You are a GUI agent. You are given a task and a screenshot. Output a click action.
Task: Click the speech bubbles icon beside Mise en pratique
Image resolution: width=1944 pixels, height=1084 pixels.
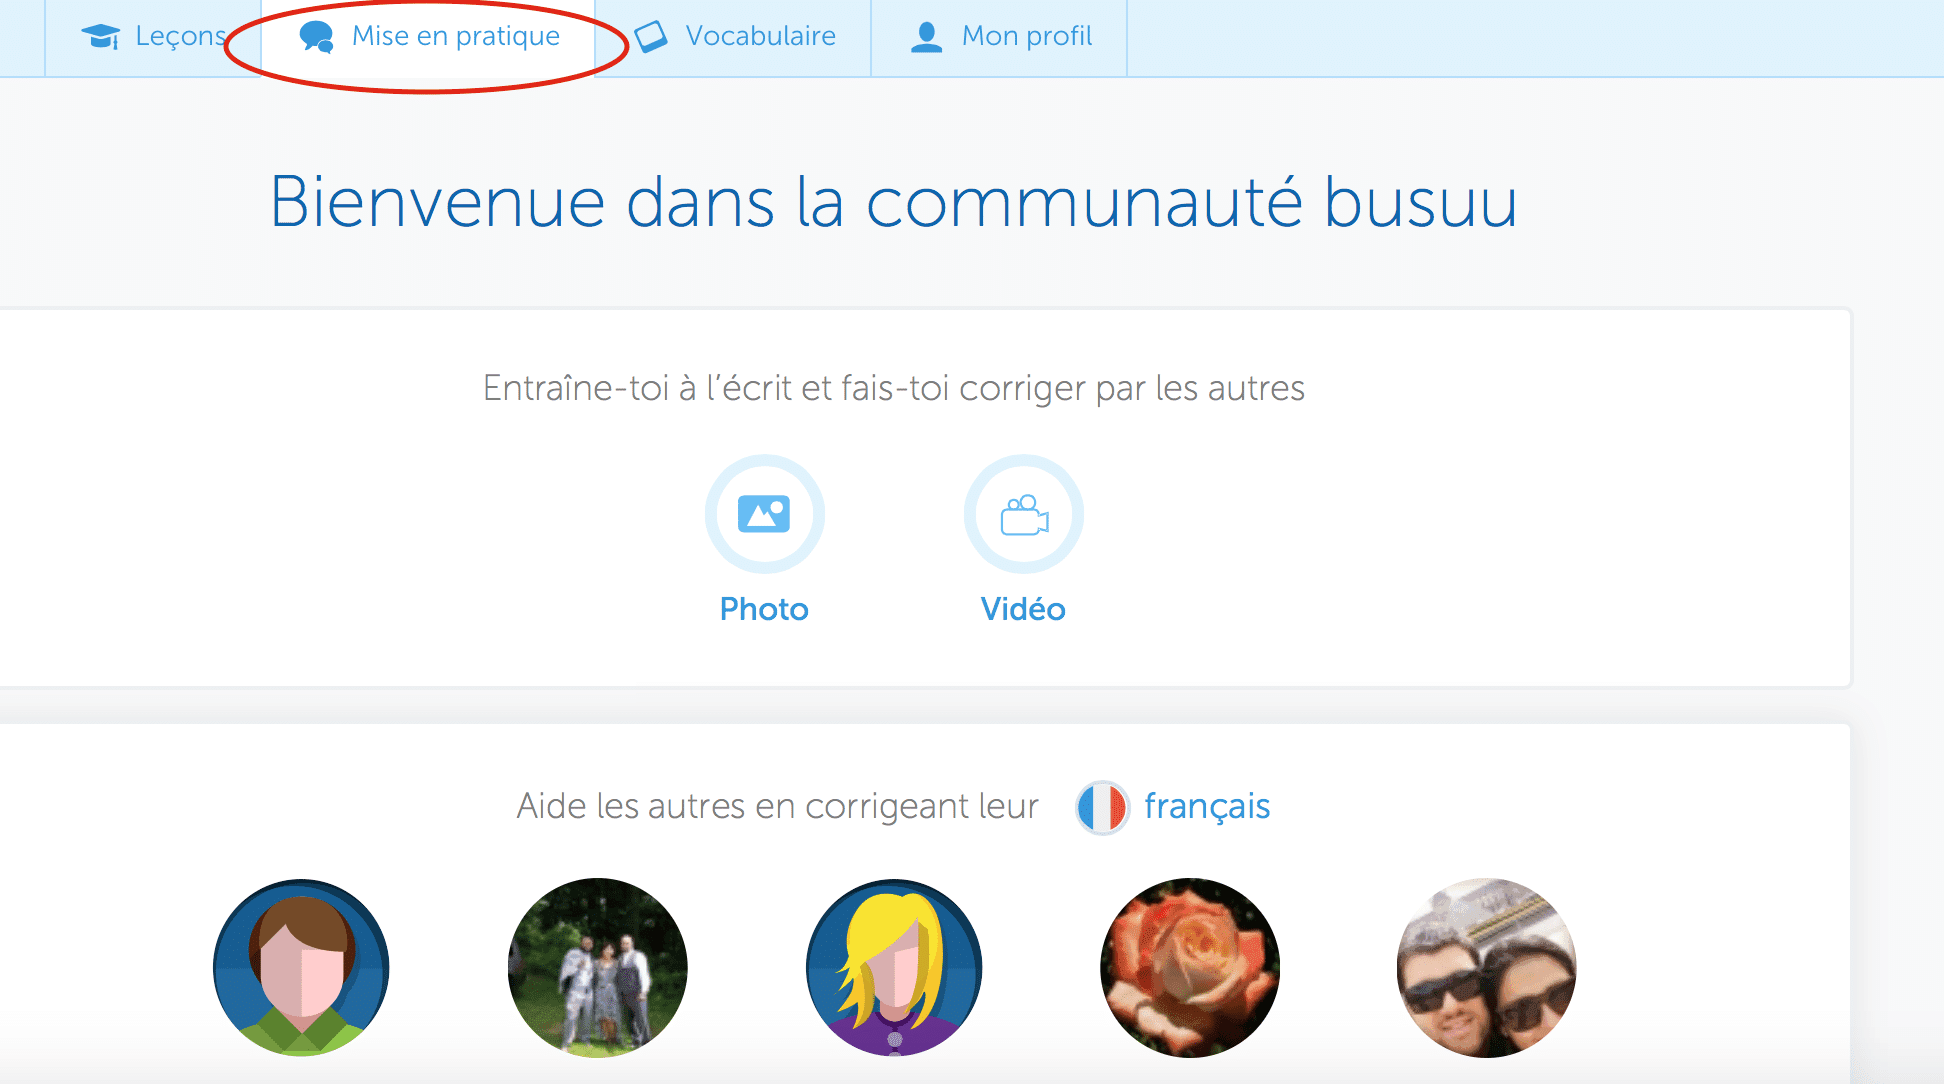pyautogui.click(x=316, y=36)
